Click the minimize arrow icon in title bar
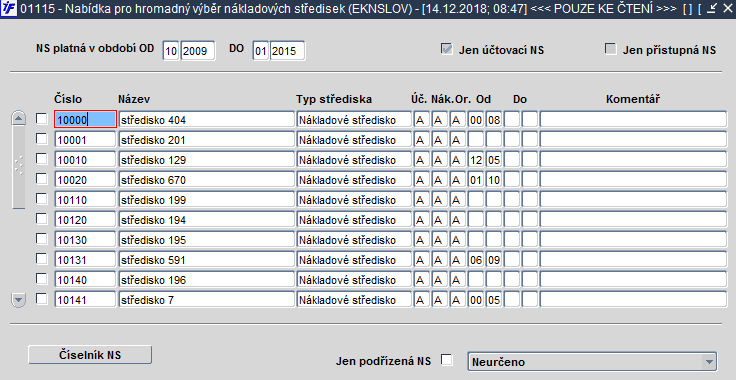This screenshot has height=380, width=736. [x=712, y=8]
